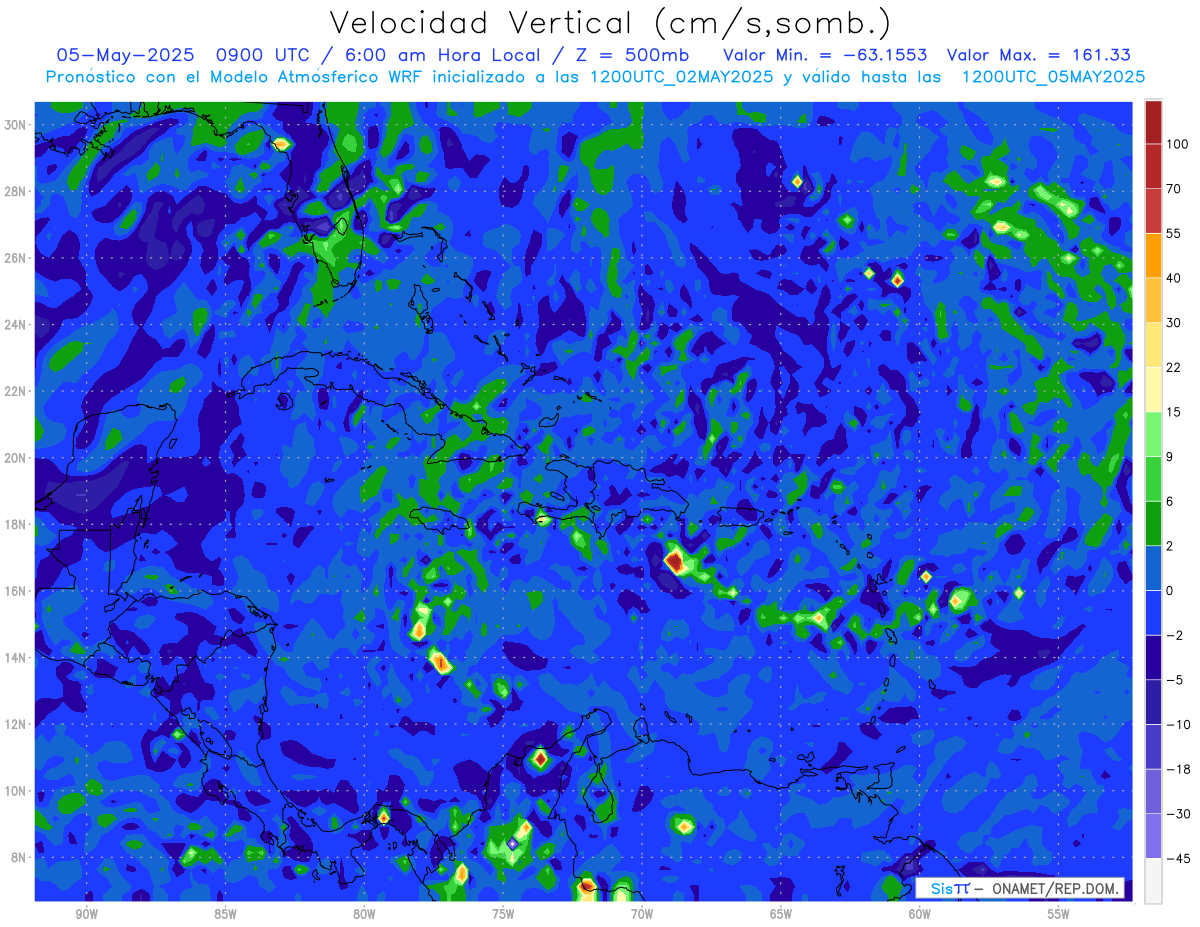The height and width of the screenshot is (927, 1200).
Task: Click the '90W' longitude label
Action: (87, 914)
